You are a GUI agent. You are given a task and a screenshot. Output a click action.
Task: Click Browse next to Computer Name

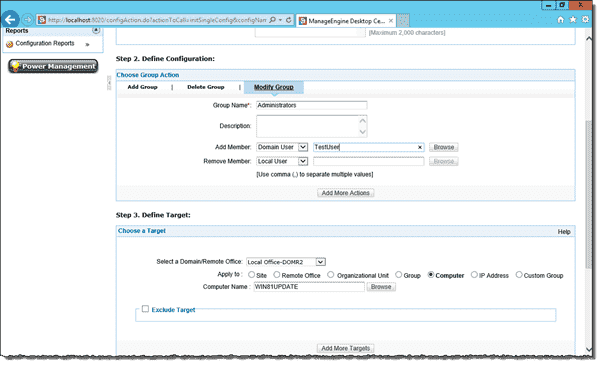click(381, 287)
